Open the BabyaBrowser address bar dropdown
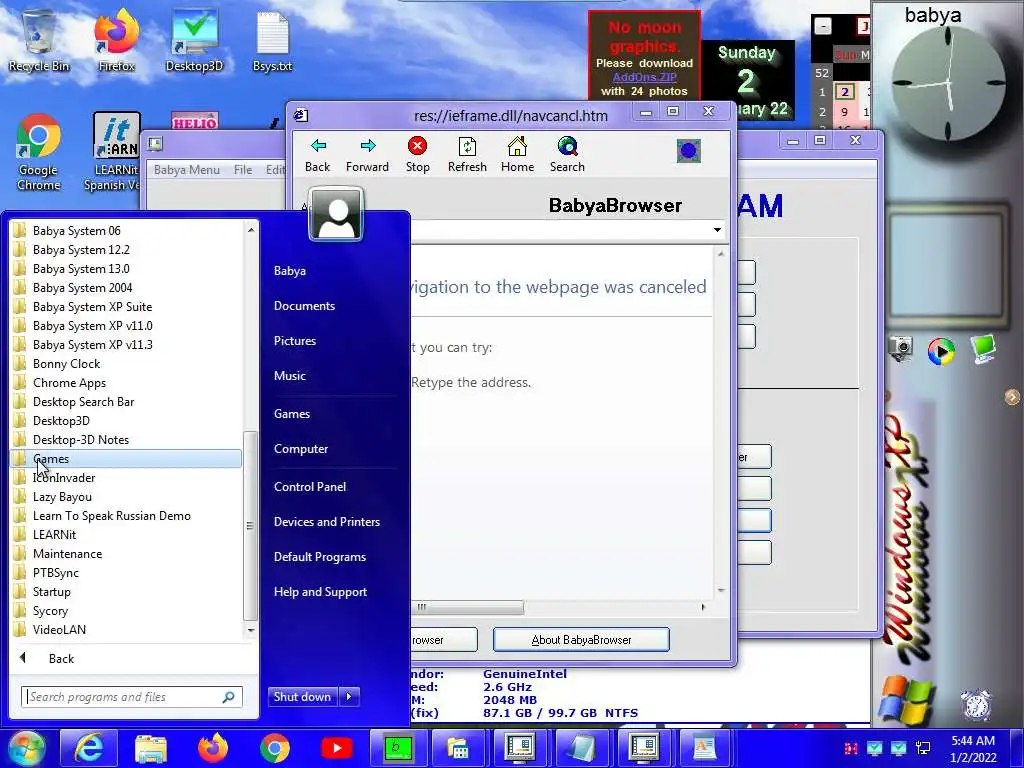Image resolution: width=1024 pixels, height=768 pixels. click(x=717, y=230)
